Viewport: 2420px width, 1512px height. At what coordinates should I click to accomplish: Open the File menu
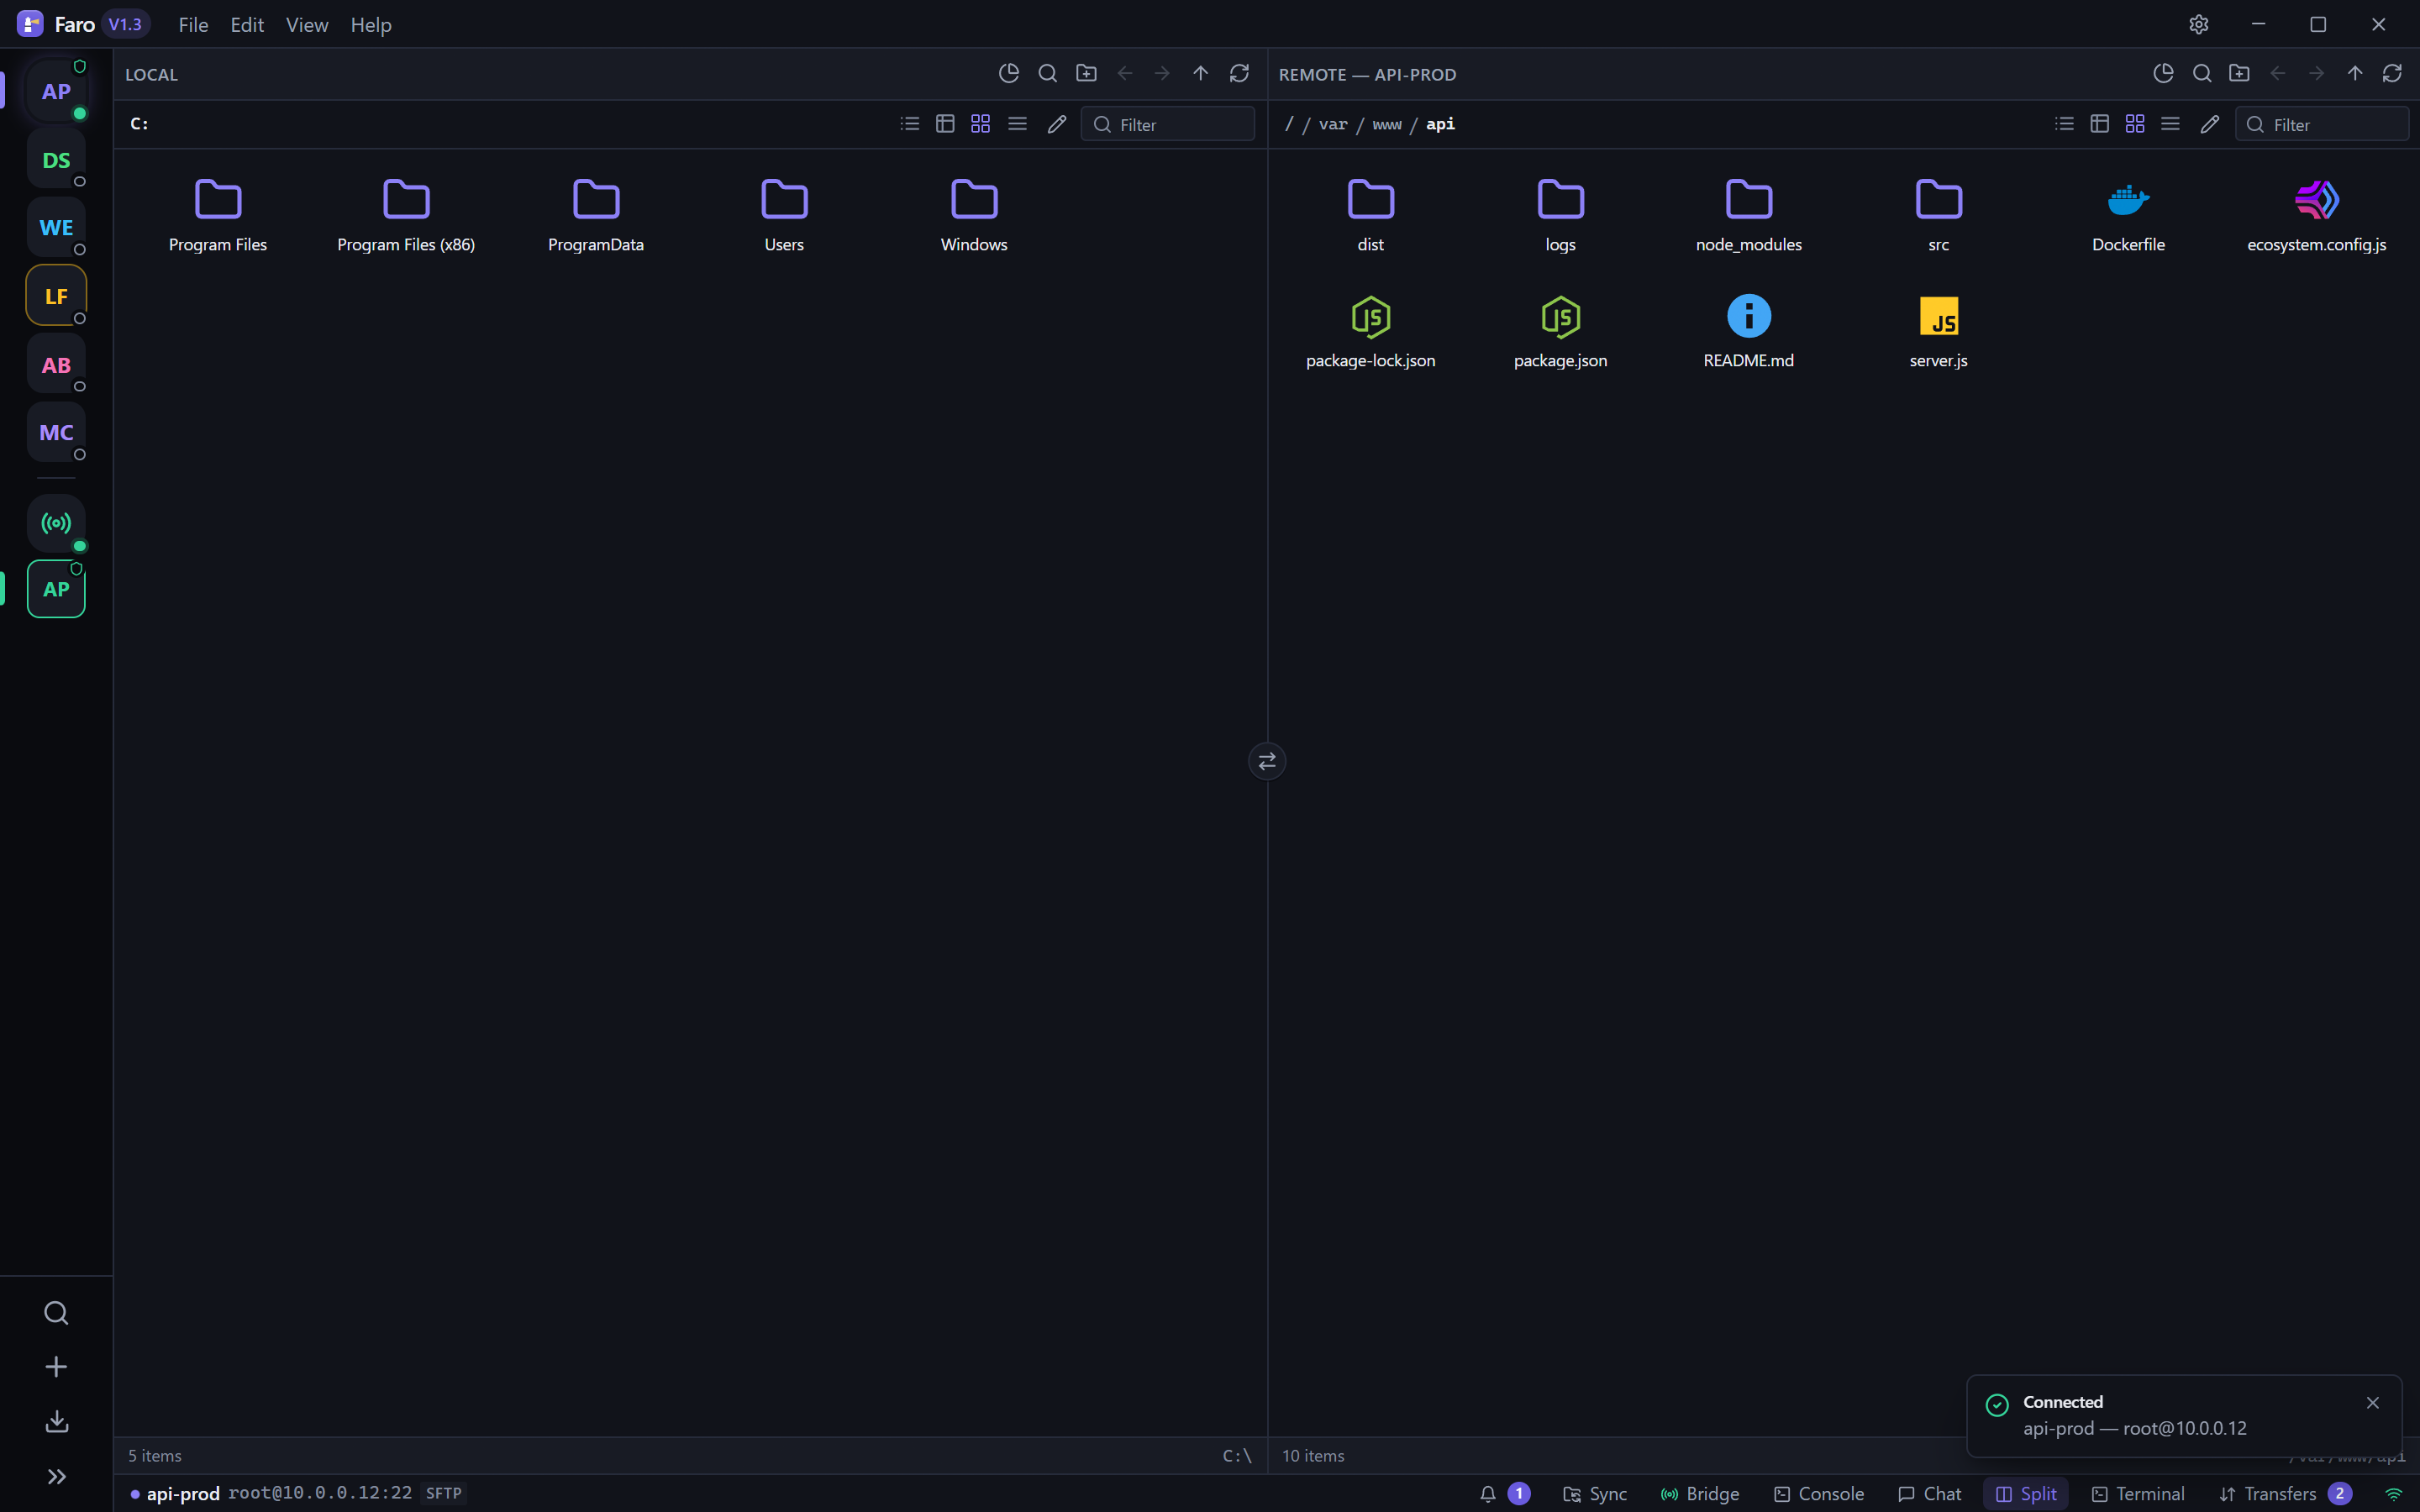(193, 24)
